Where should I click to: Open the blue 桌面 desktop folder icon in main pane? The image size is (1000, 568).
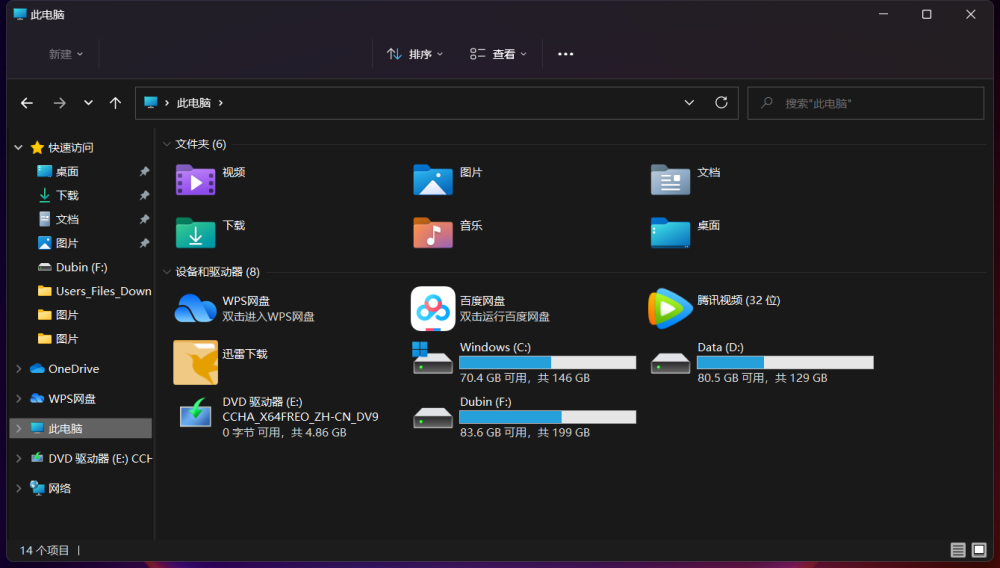coord(670,233)
